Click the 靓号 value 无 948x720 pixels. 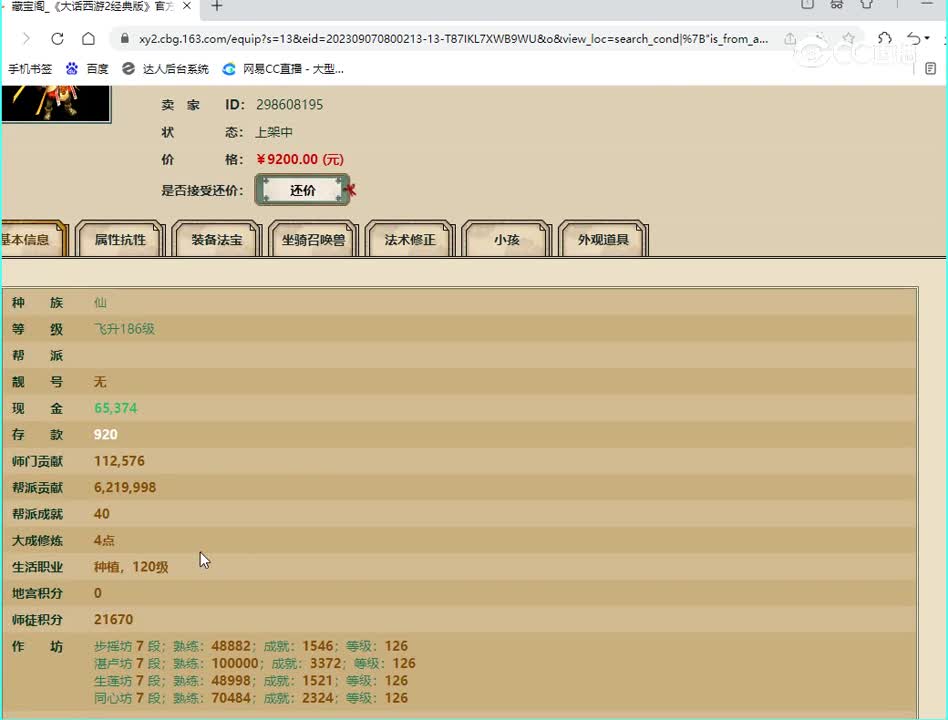tap(100, 381)
